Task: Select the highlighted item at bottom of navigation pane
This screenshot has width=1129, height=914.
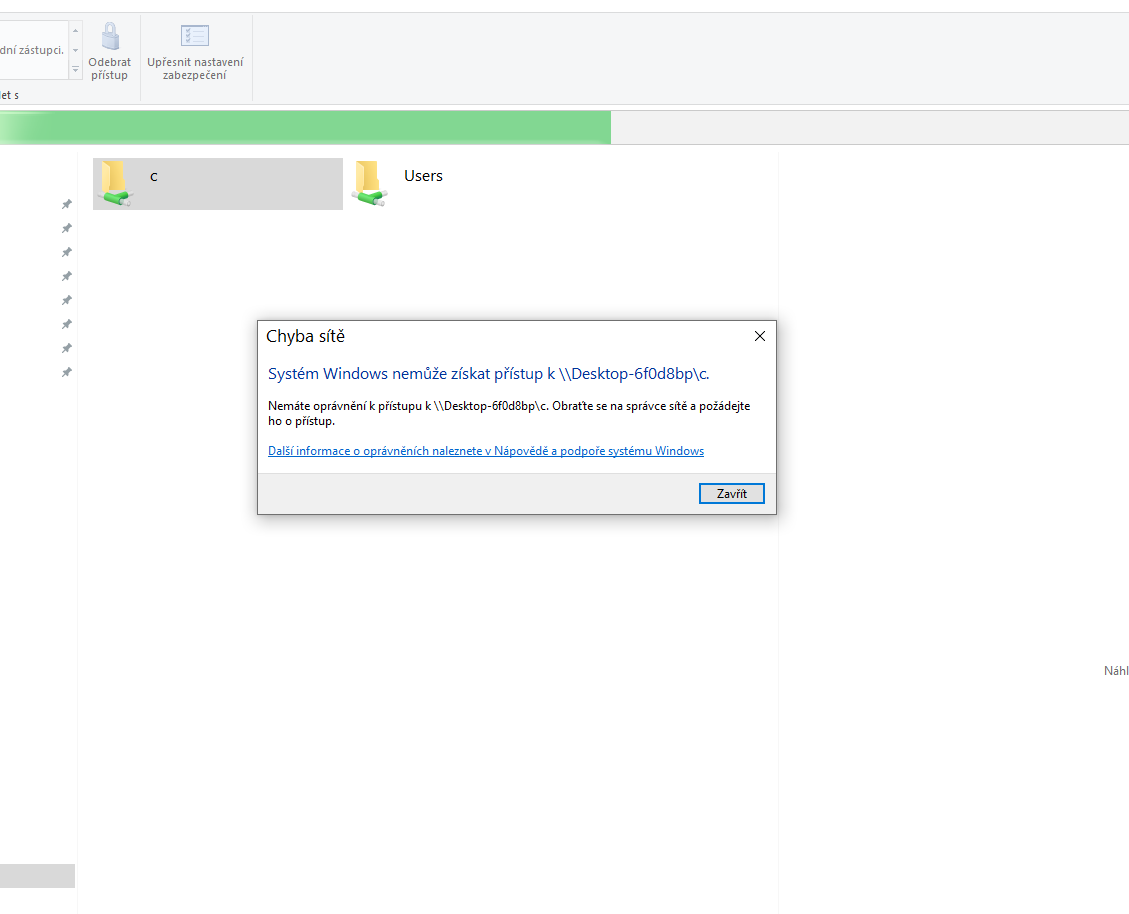Action: tap(37, 876)
